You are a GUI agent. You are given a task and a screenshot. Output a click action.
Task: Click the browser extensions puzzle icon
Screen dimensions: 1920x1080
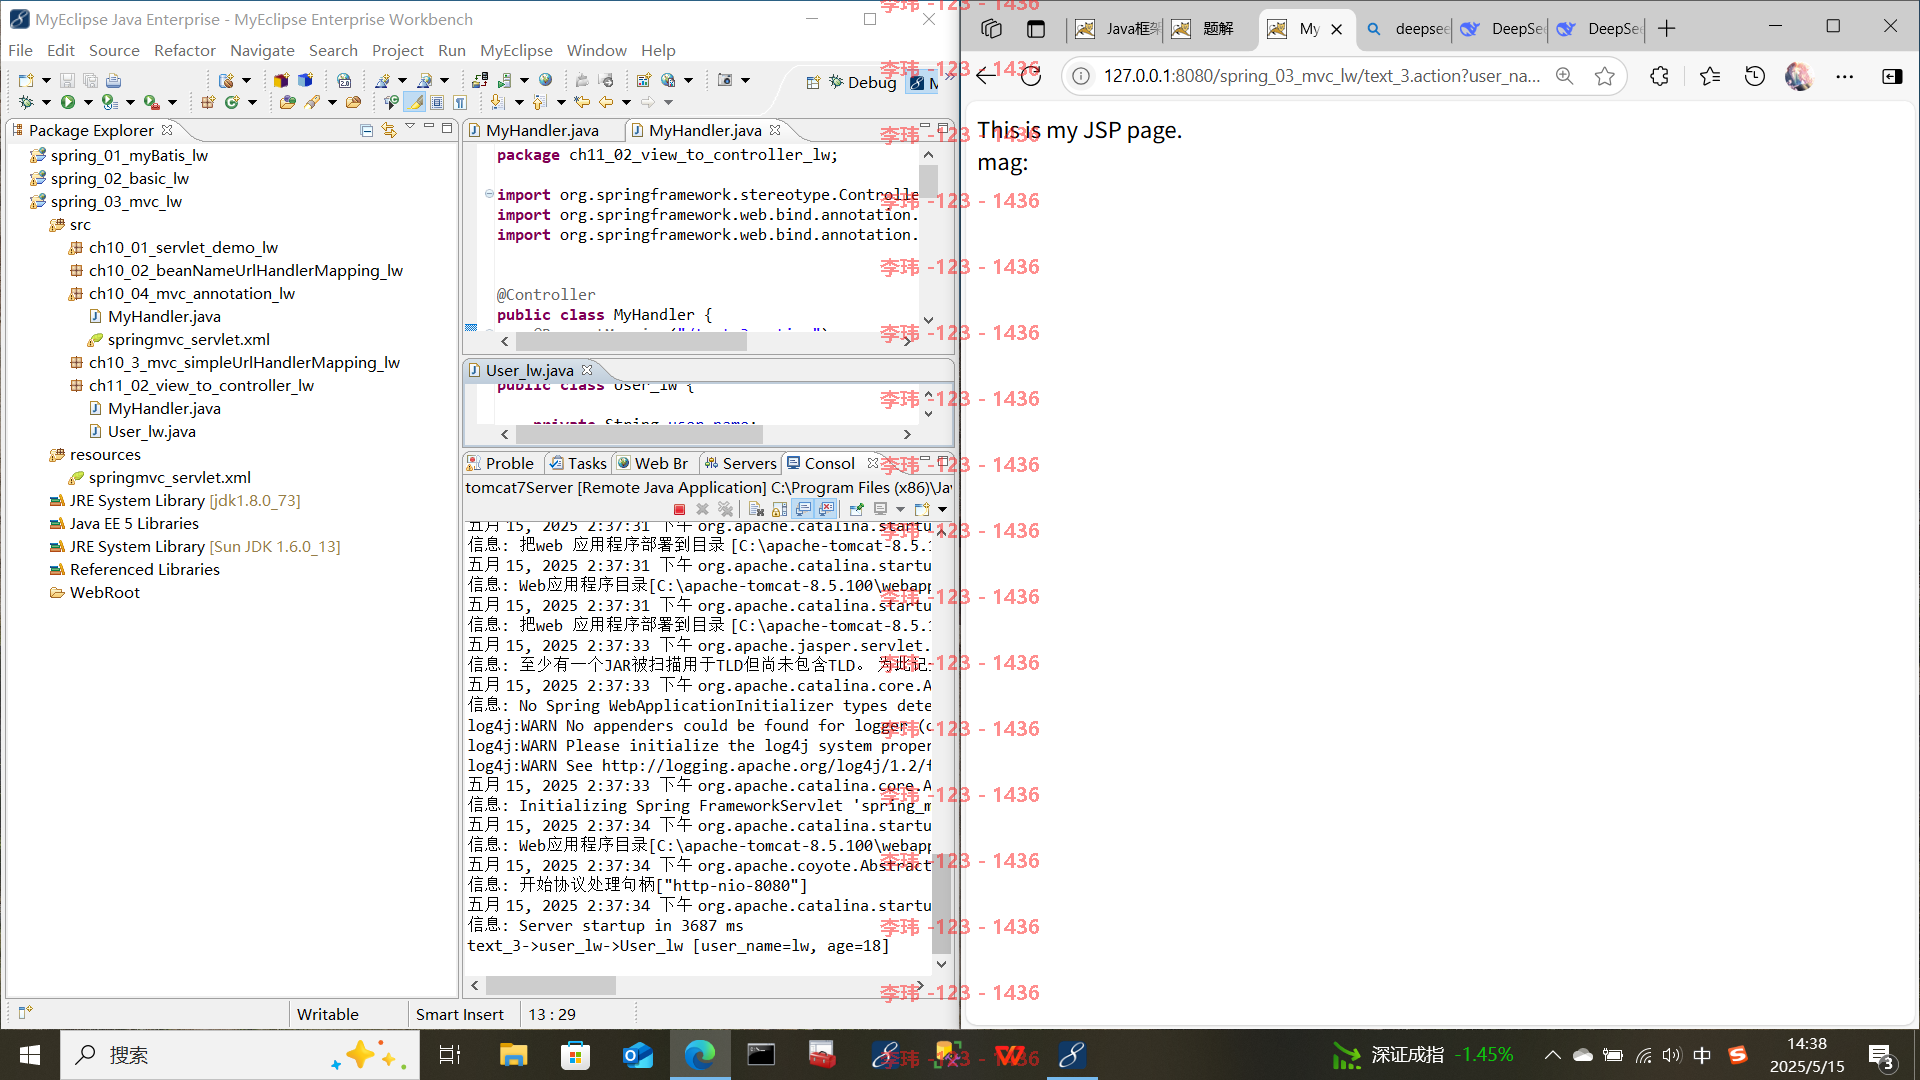pyautogui.click(x=1659, y=76)
